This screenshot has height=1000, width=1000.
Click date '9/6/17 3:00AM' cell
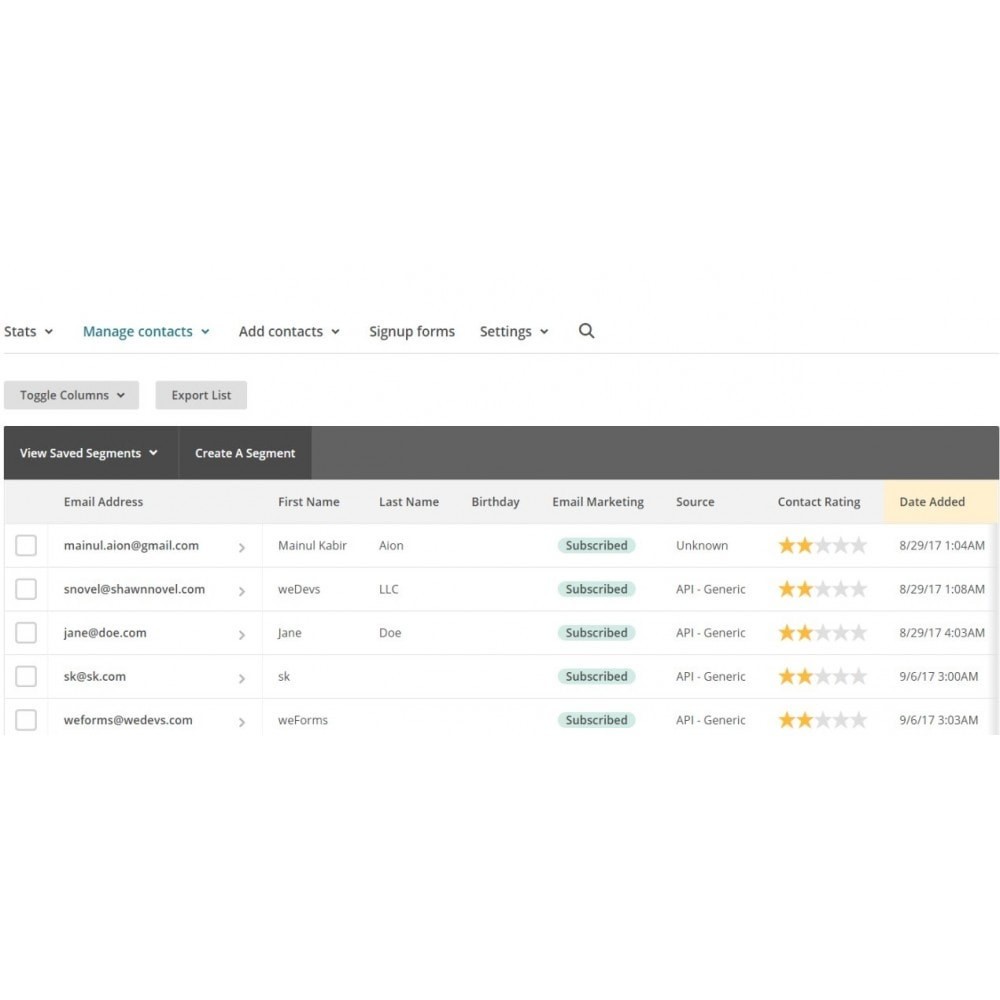[x=939, y=676]
